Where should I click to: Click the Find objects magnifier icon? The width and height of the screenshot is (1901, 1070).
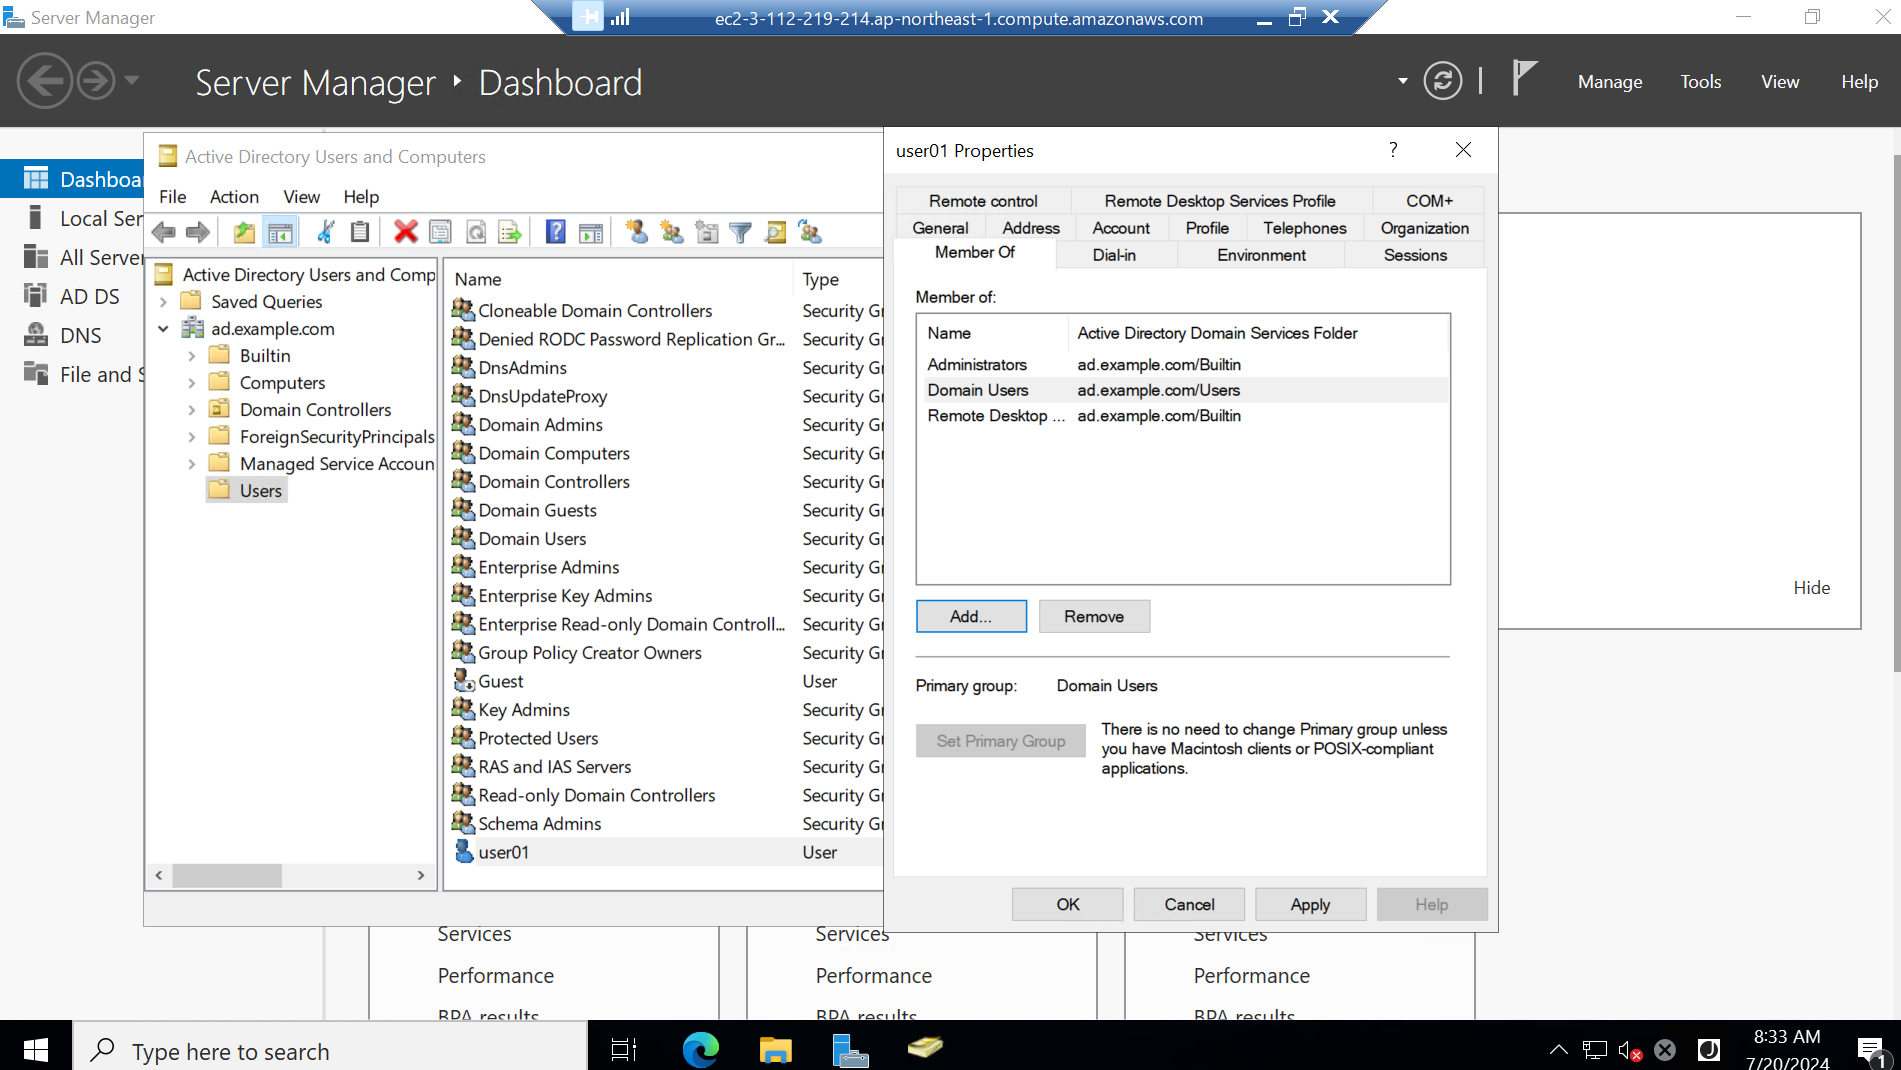point(775,233)
